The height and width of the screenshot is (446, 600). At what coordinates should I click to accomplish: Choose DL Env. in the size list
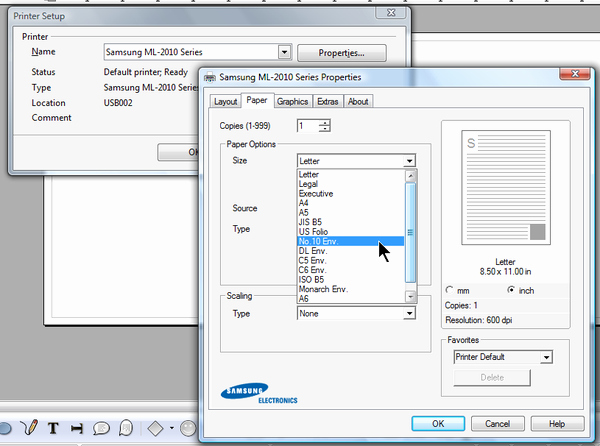point(351,251)
